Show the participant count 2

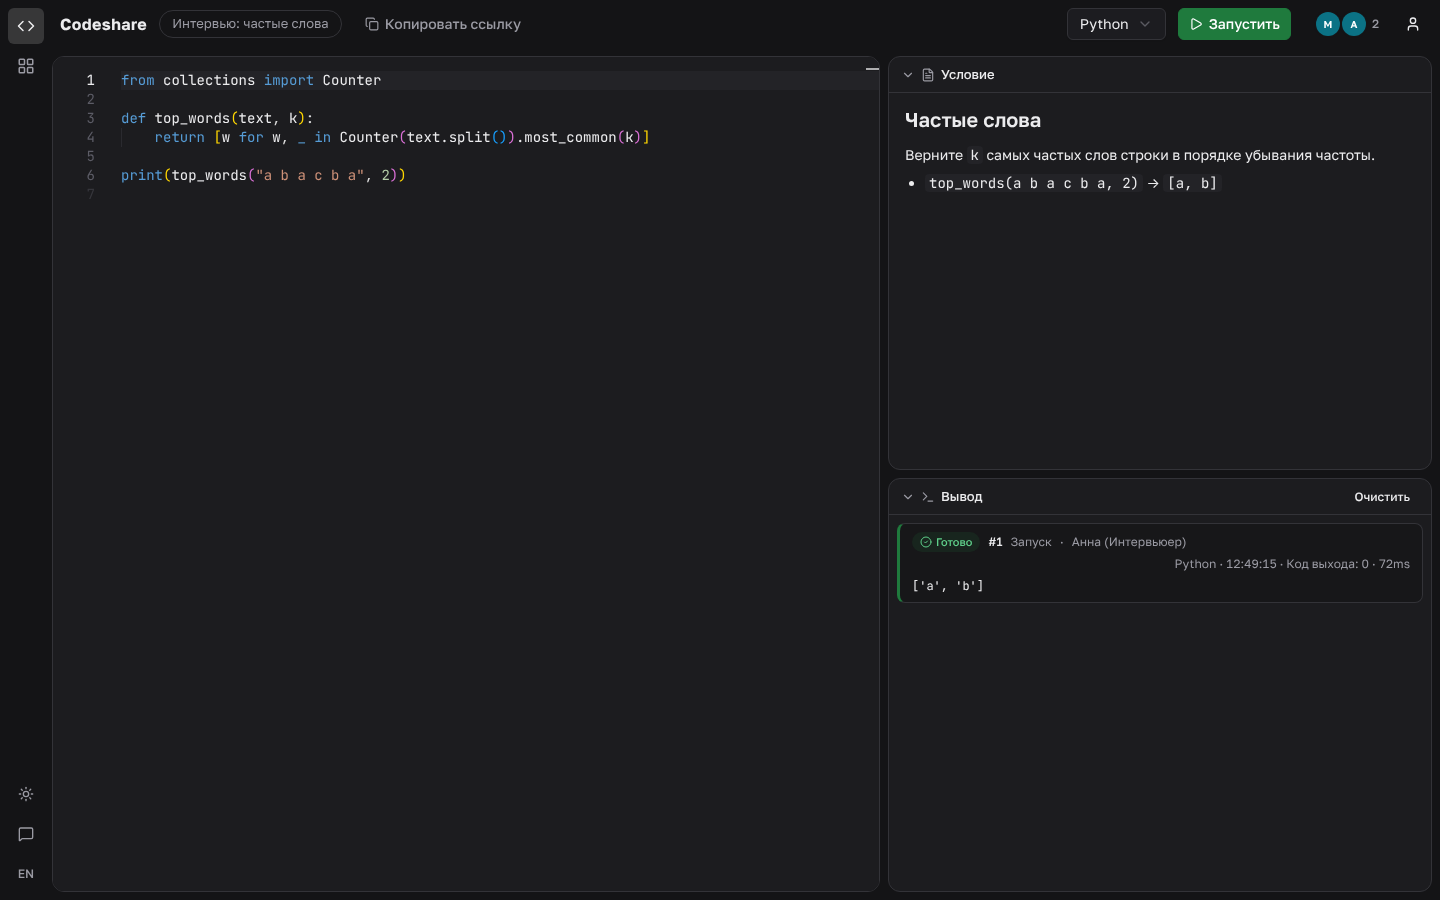[1376, 24]
